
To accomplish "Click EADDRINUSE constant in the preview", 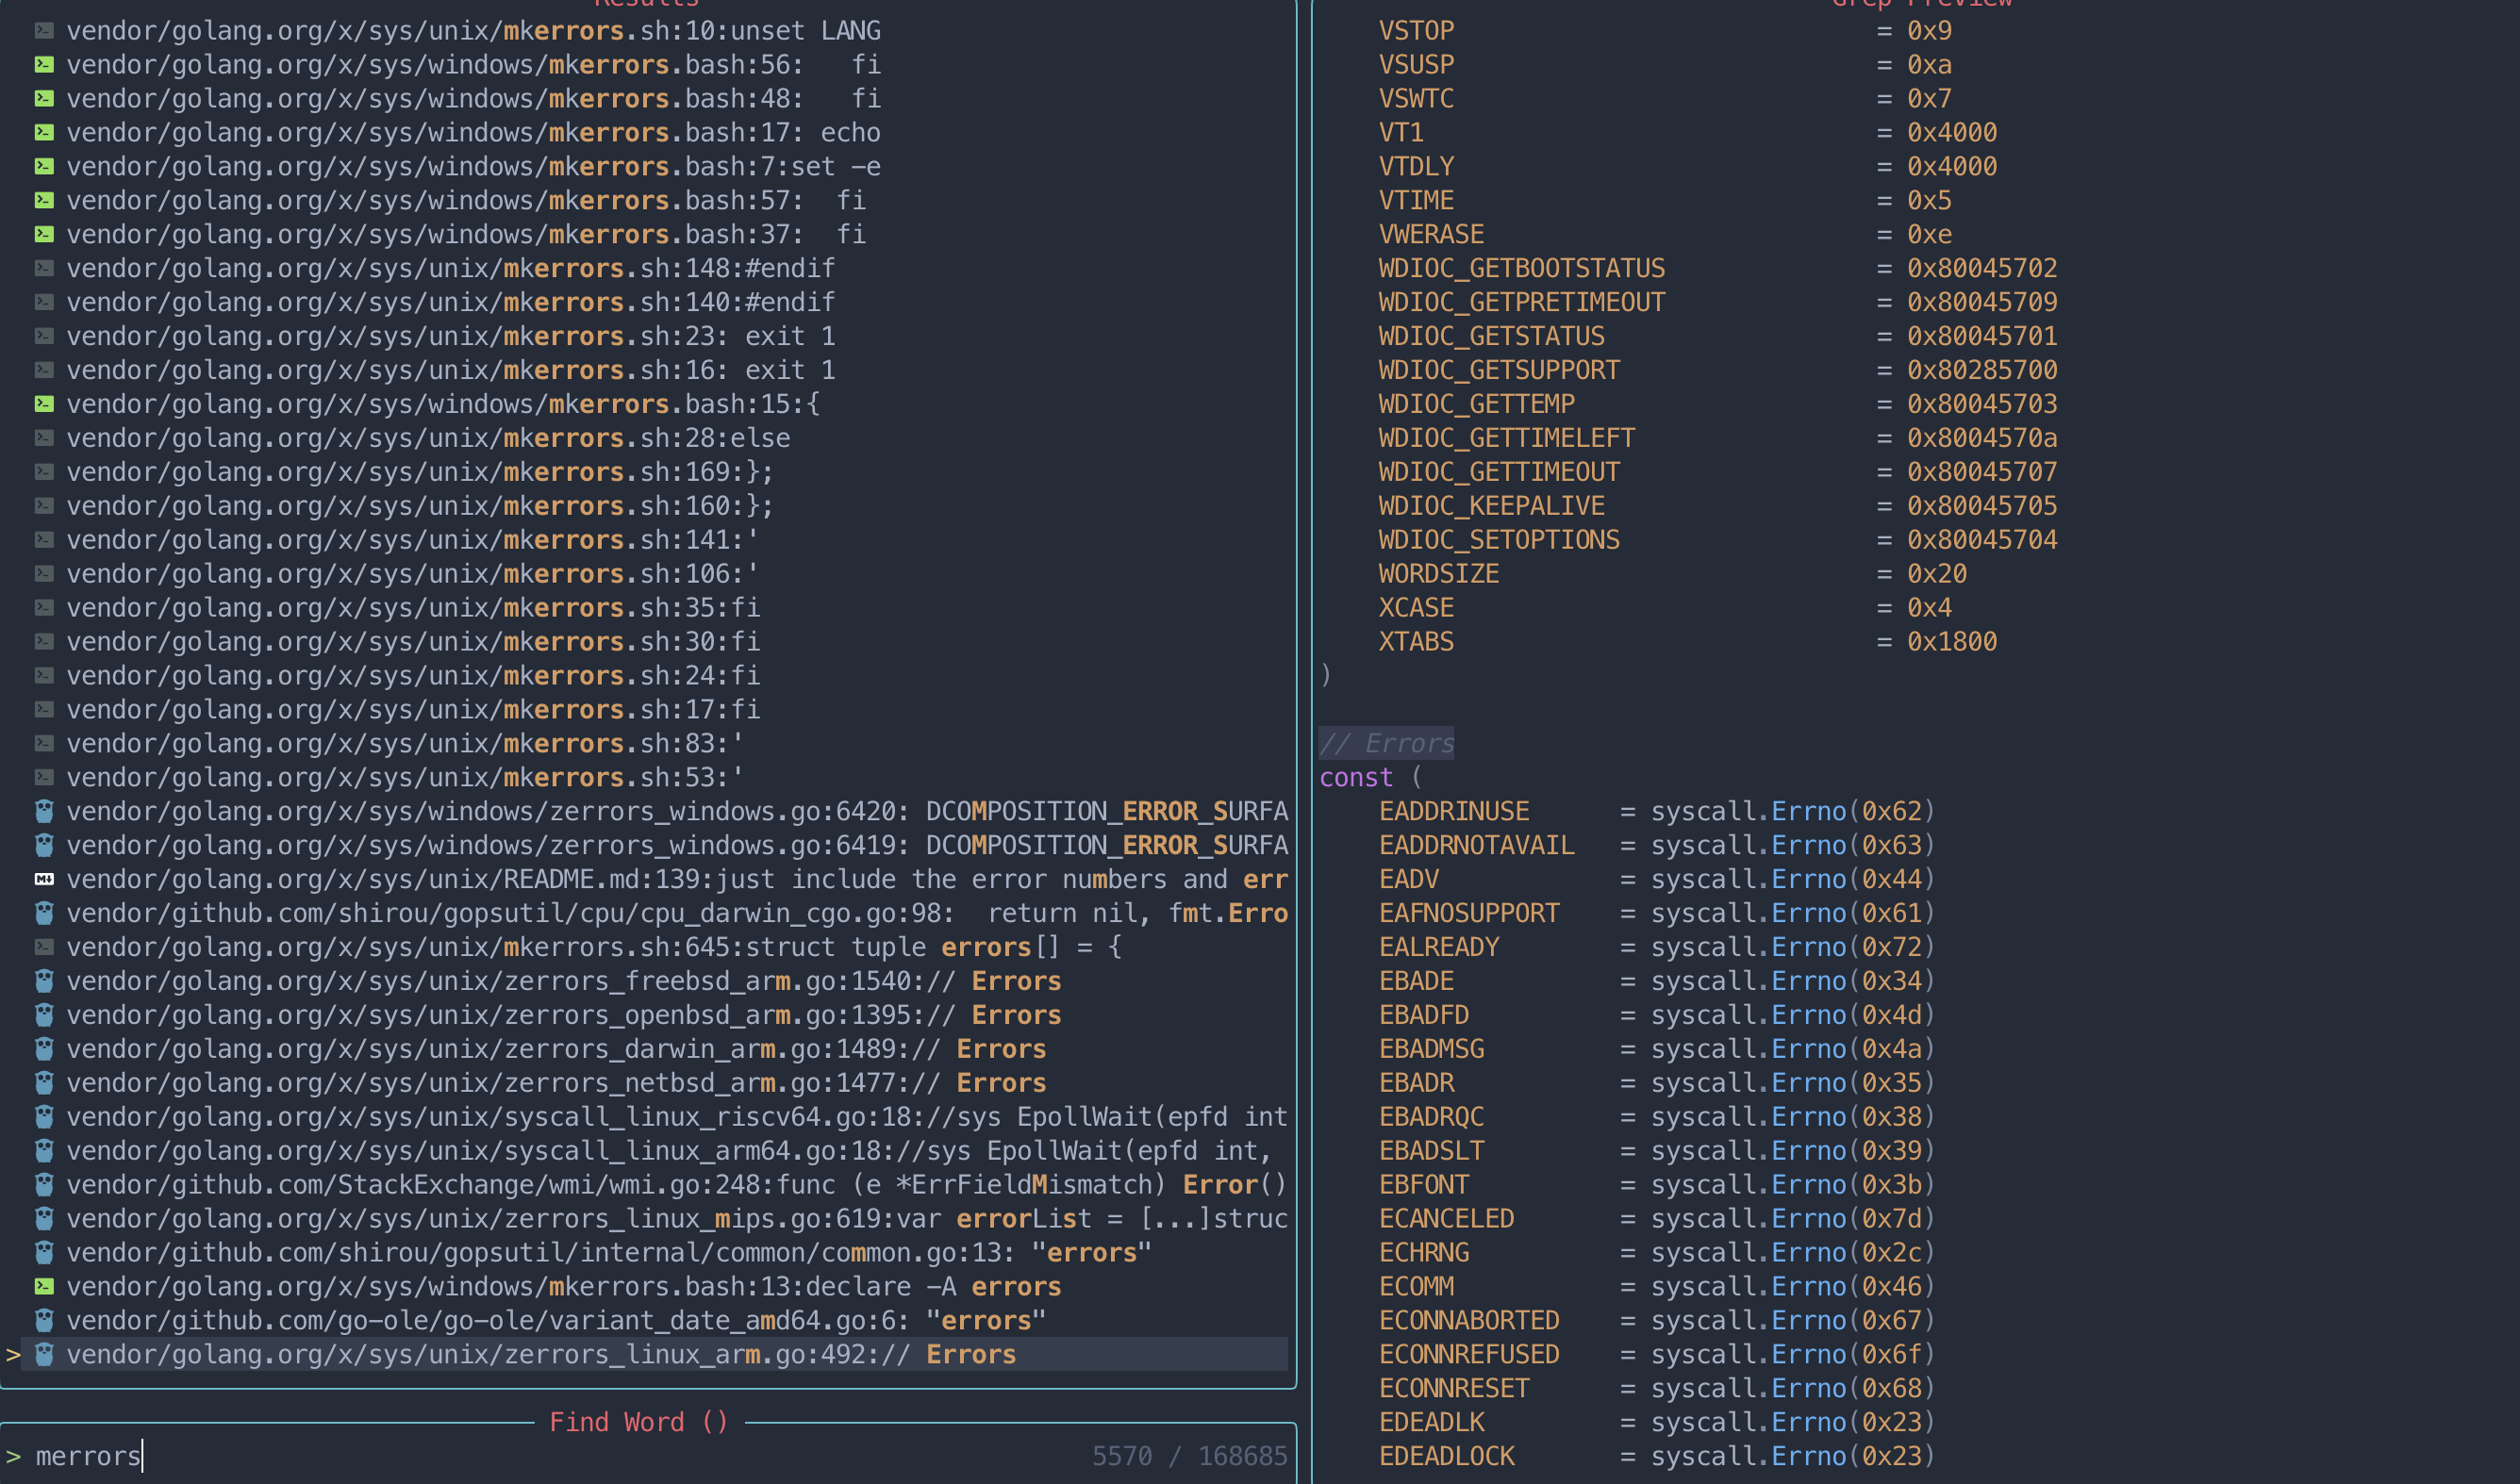I will point(1454,812).
